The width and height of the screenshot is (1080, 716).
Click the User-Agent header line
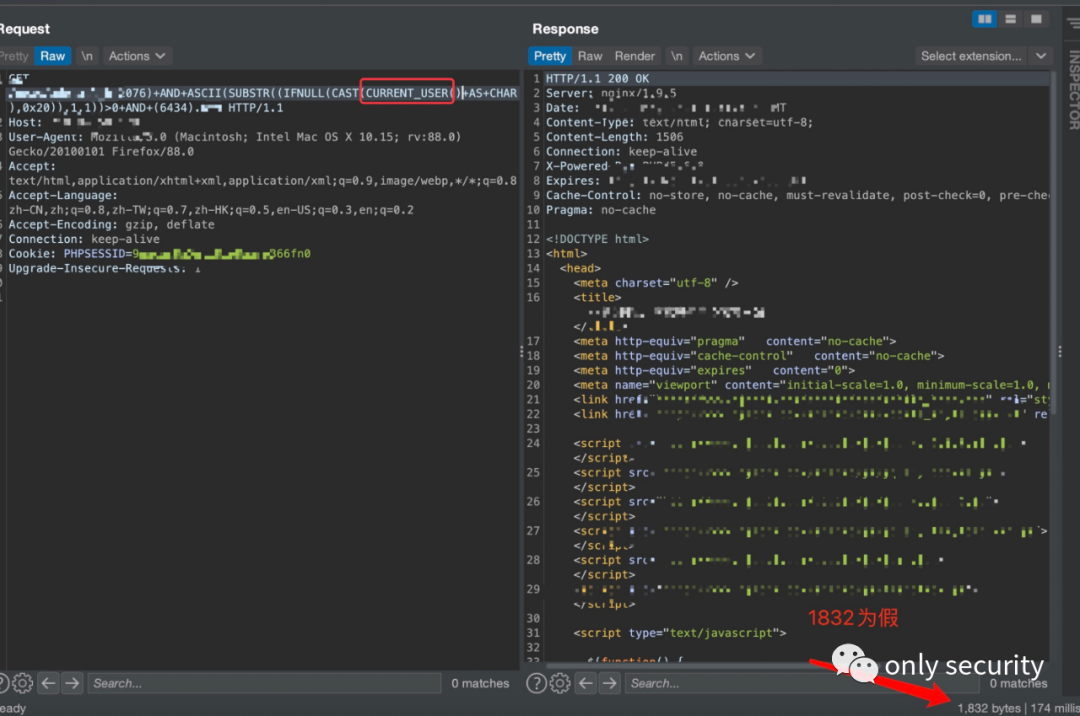click(234, 137)
